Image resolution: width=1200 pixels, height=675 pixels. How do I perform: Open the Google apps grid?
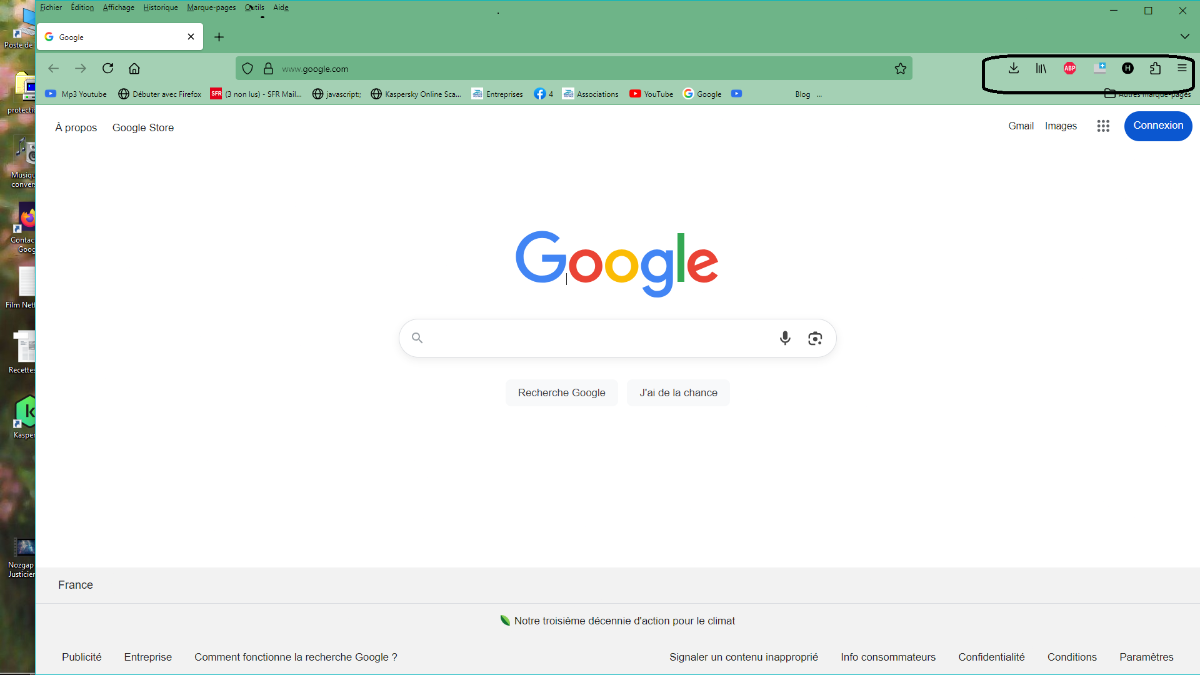point(1103,126)
